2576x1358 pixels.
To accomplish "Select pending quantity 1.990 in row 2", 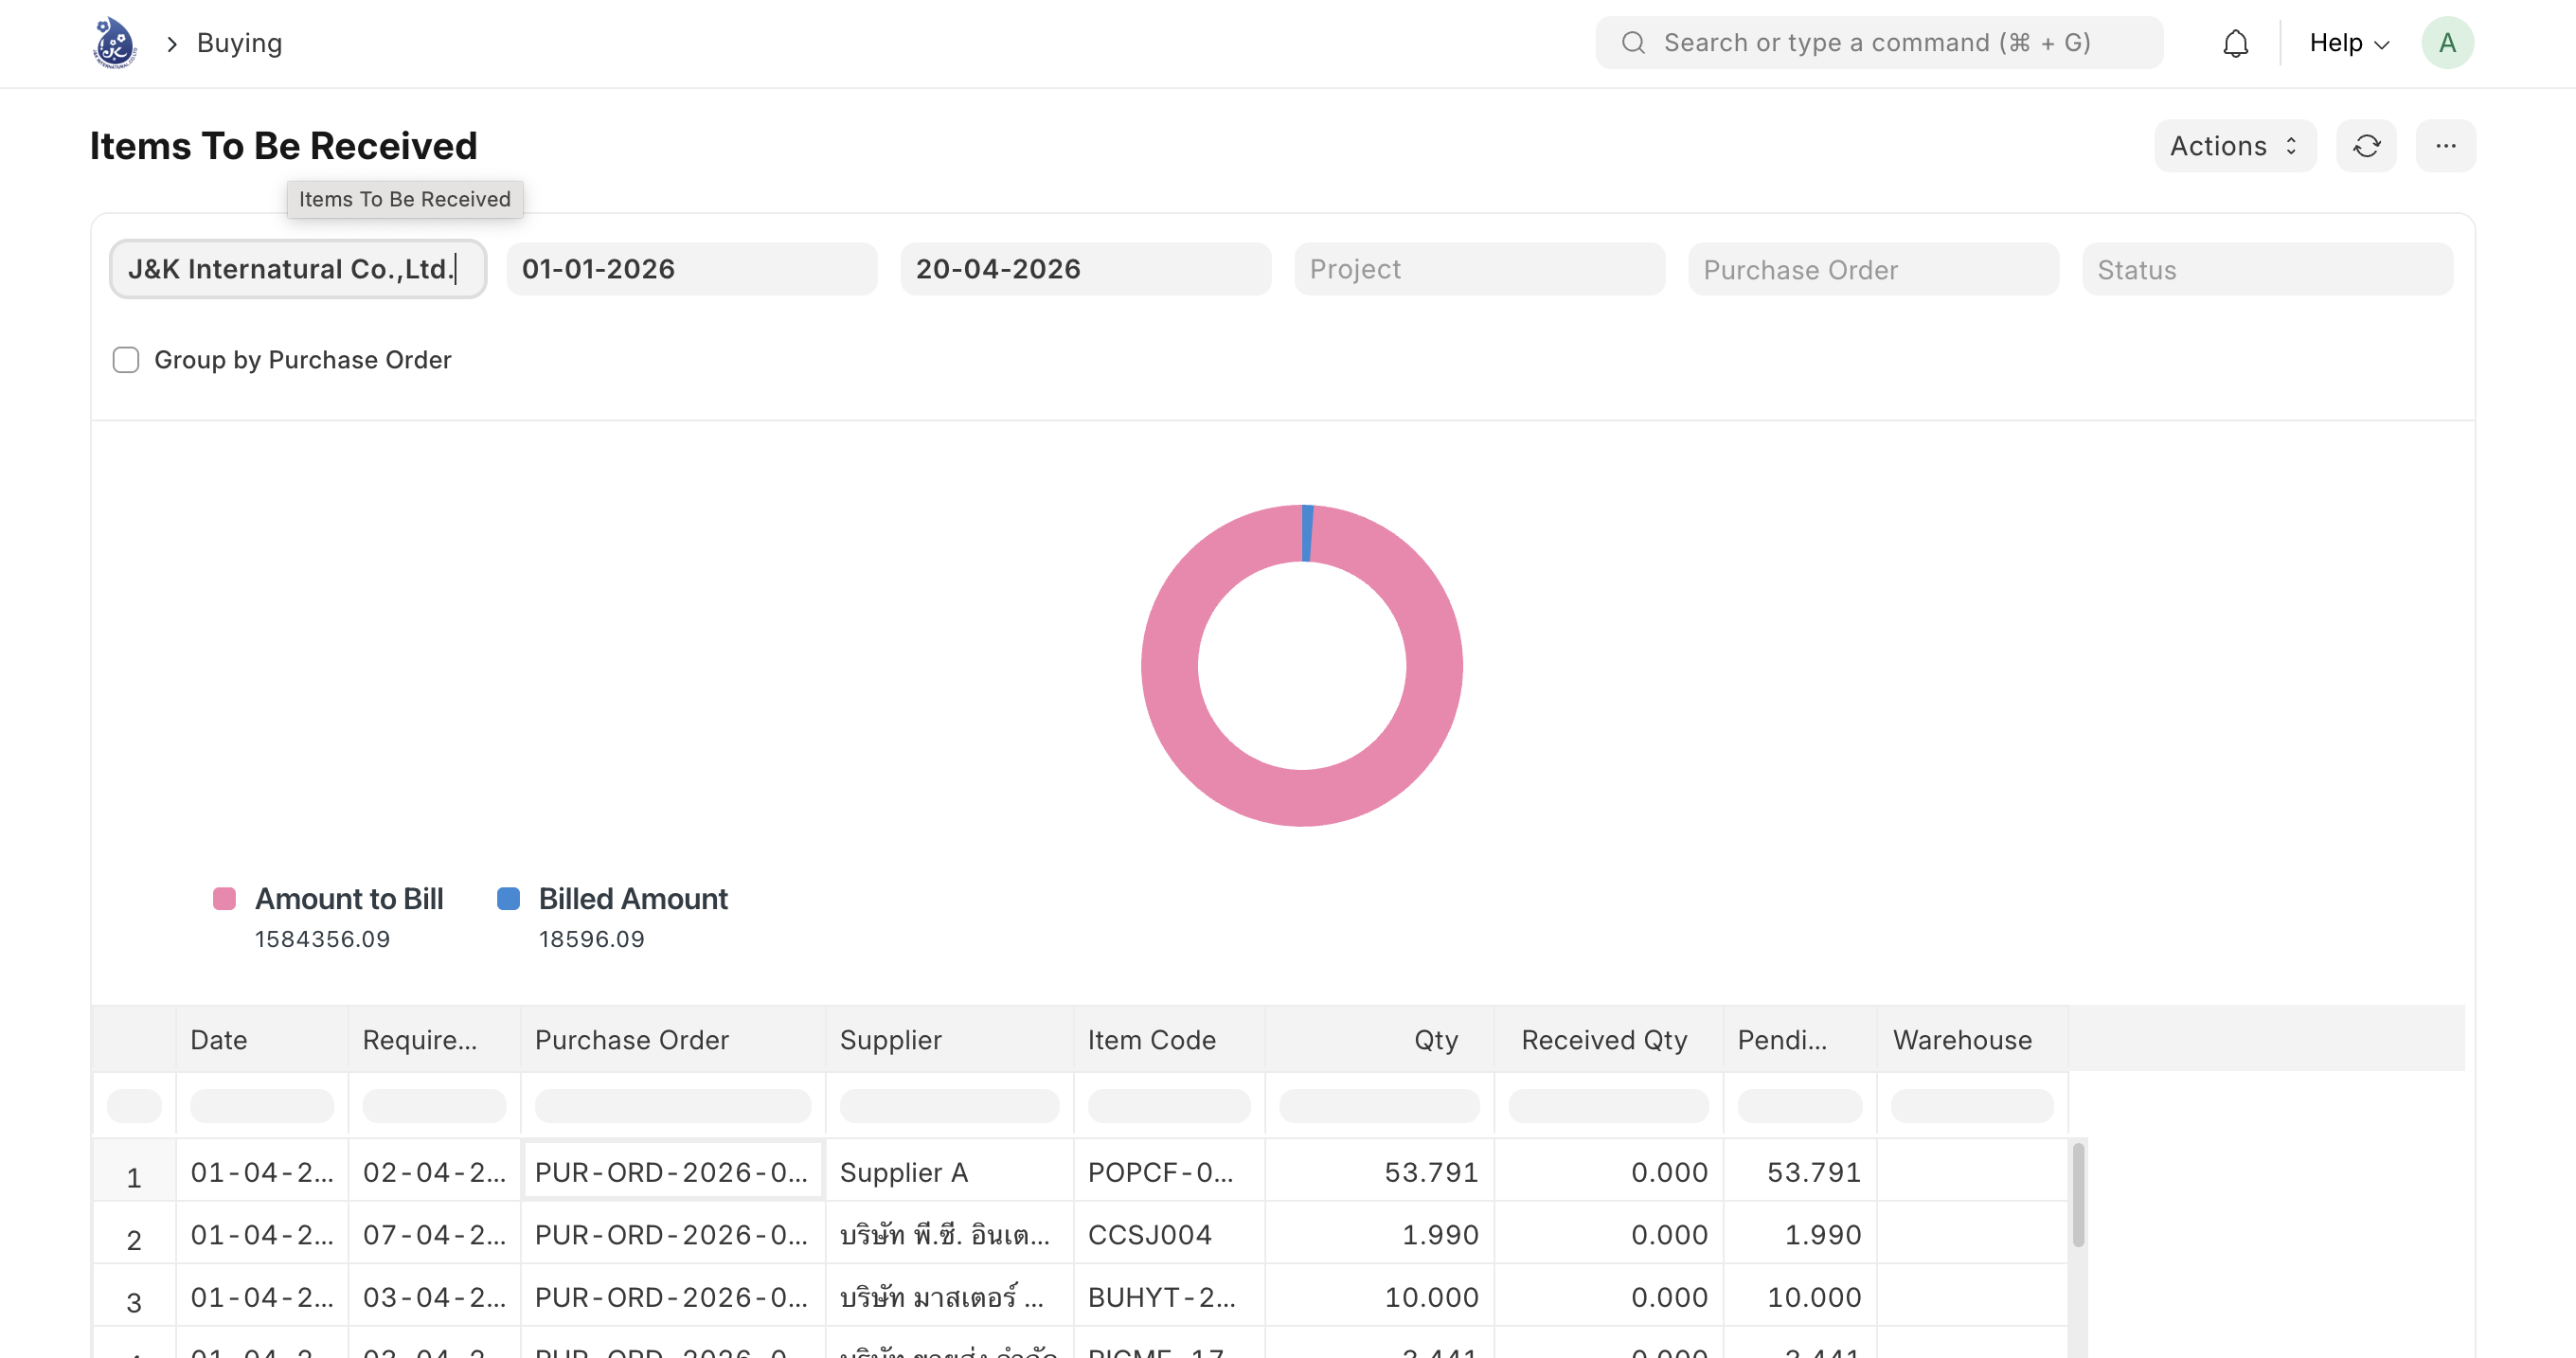I will [1800, 1235].
